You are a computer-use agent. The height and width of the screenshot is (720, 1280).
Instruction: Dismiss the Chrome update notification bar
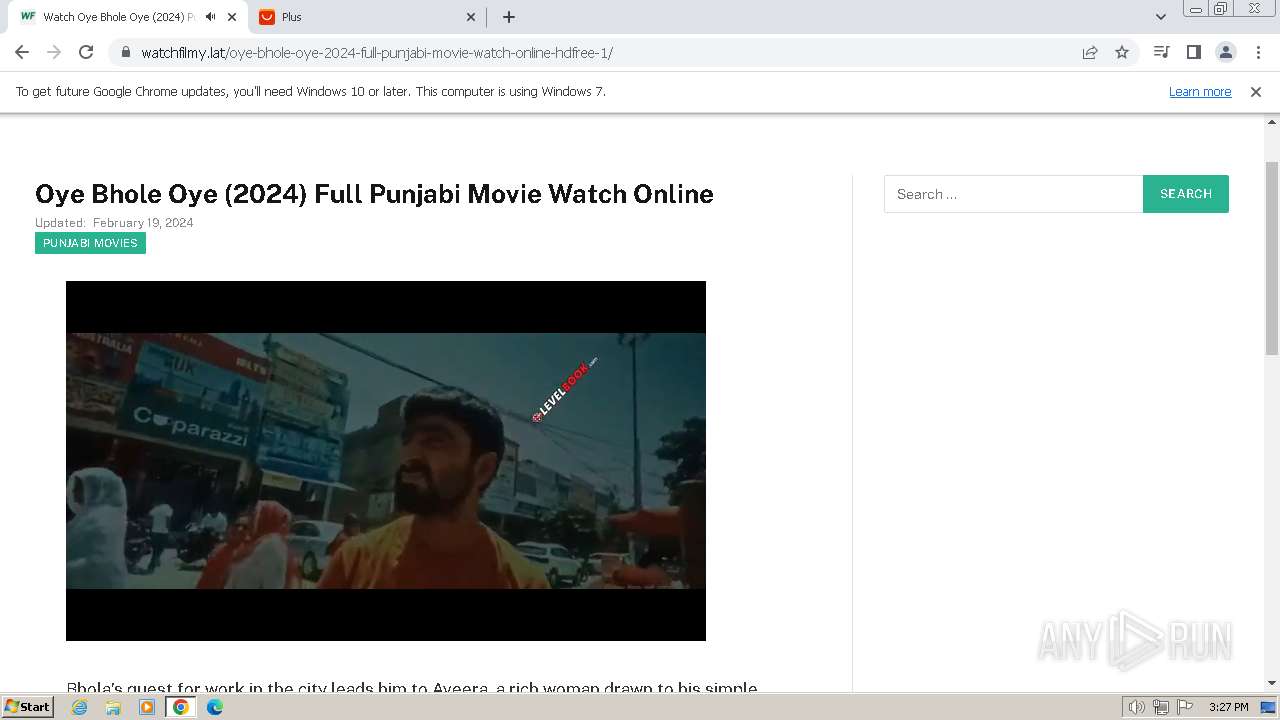click(1256, 91)
